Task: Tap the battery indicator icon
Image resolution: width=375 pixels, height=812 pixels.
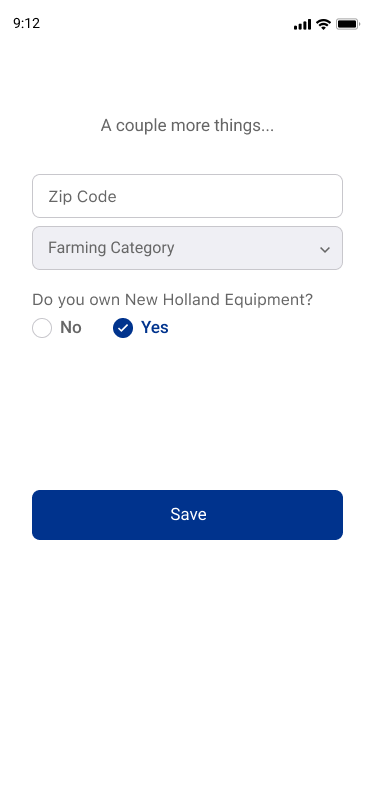Action: (347, 24)
